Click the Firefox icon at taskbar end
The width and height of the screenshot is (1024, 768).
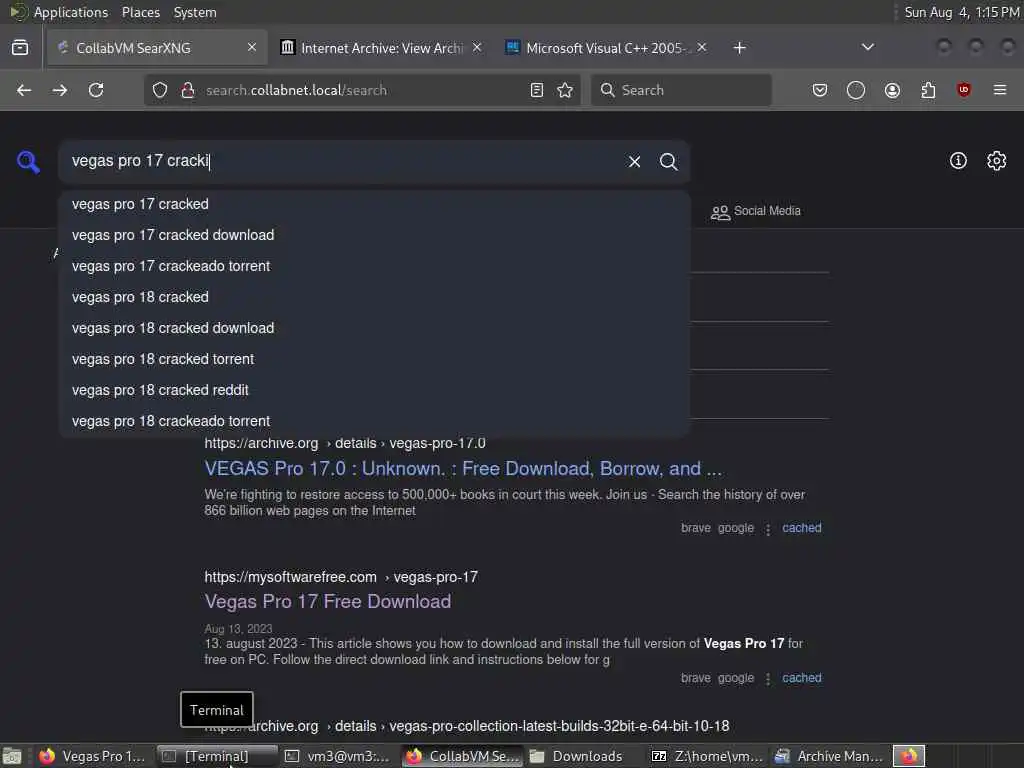(x=909, y=756)
